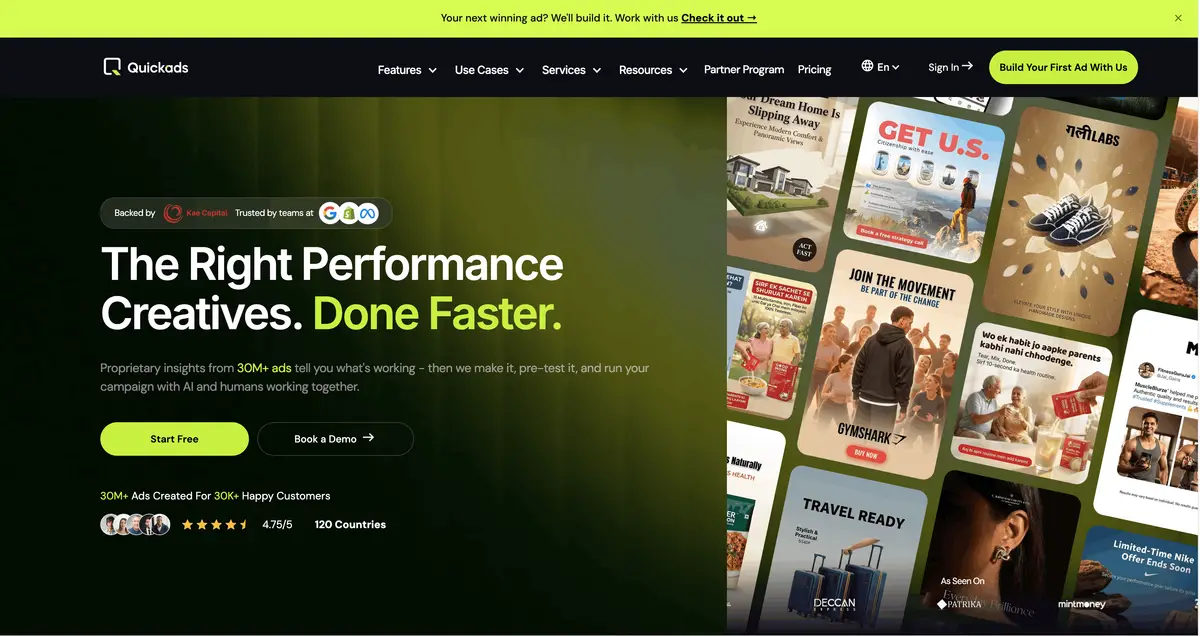
Task: Click "30M+ Ads Created For 30K+ Happy Customers"
Action: point(215,496)
